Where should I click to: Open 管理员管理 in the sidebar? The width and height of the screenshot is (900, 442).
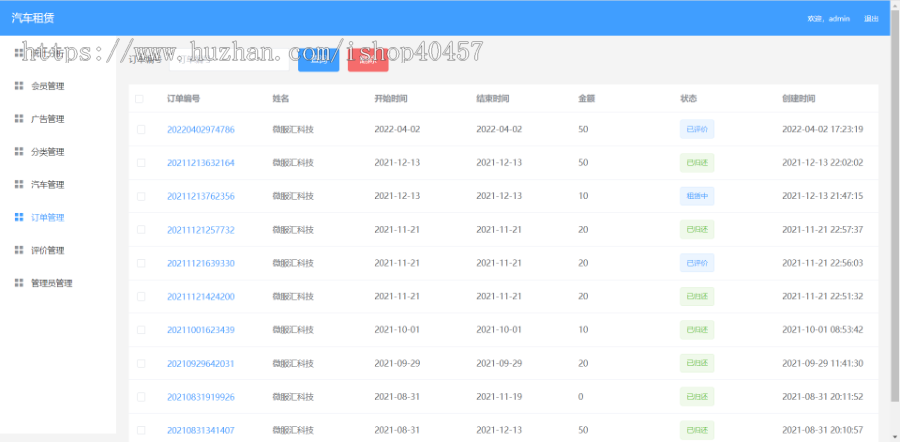point(52,283)
